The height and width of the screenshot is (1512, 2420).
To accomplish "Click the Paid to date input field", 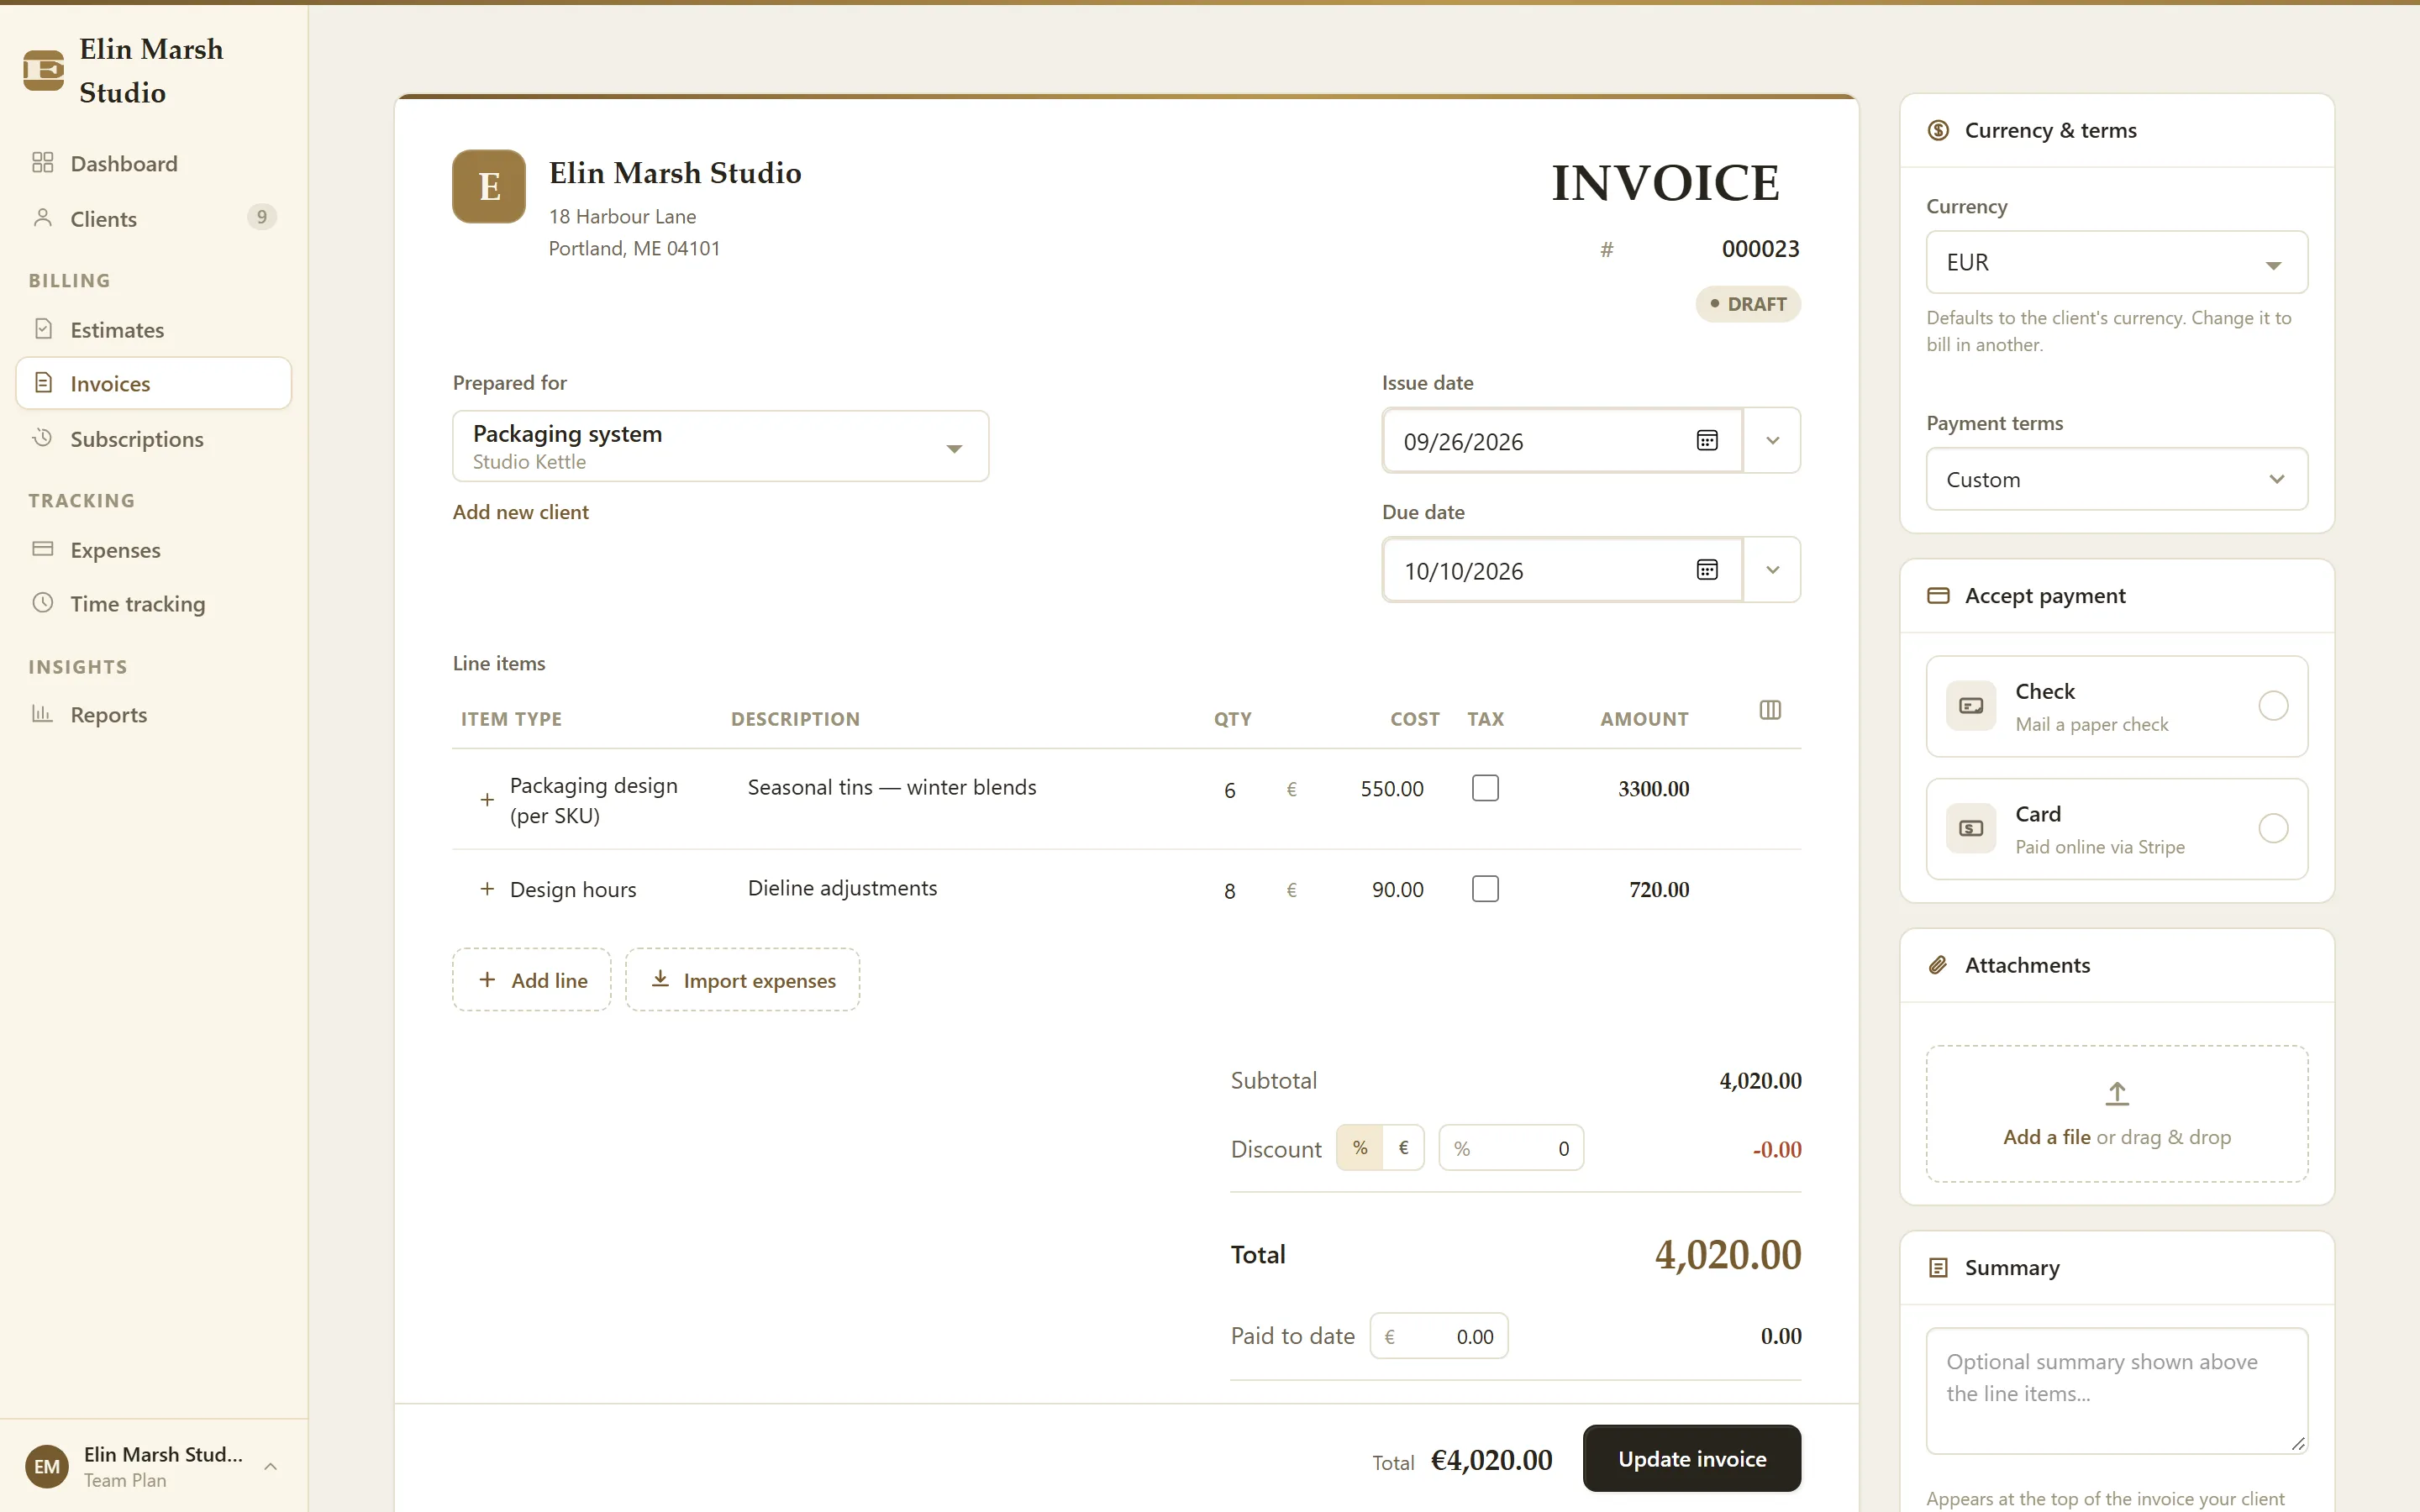I will [x=1438, y=1336].
